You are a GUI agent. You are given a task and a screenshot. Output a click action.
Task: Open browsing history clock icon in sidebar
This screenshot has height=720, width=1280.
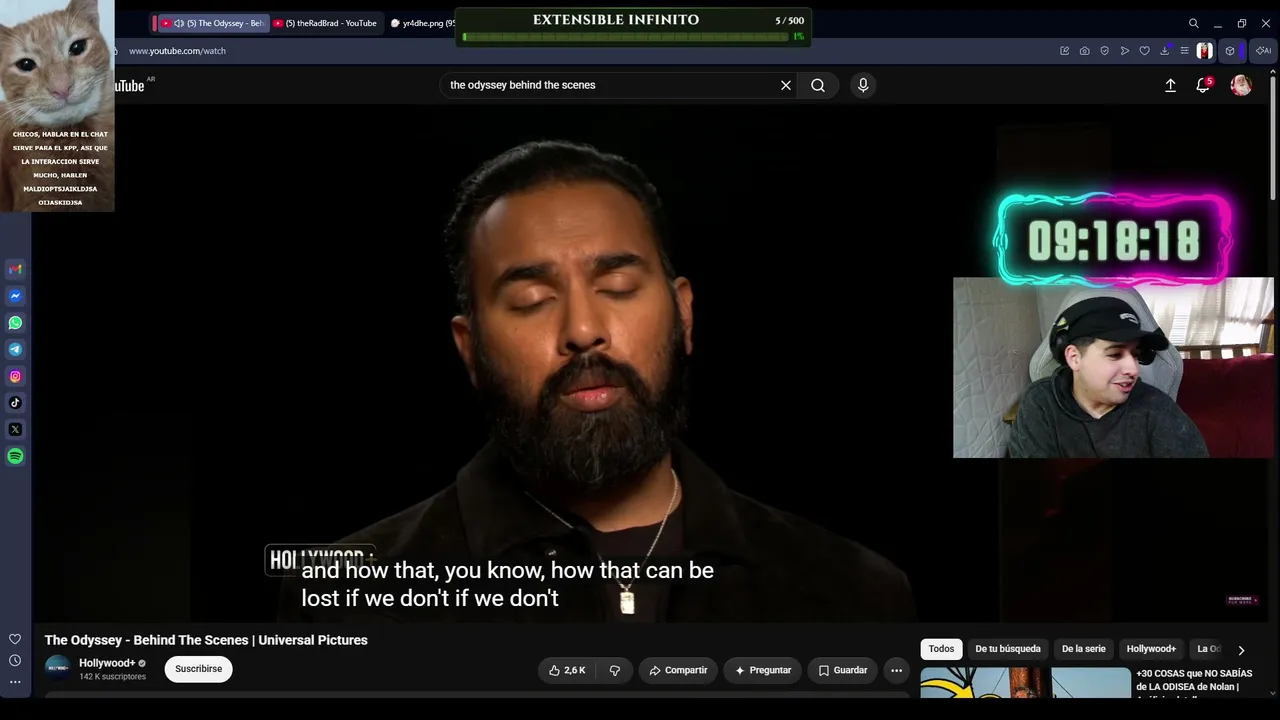(x=15, y=660)
